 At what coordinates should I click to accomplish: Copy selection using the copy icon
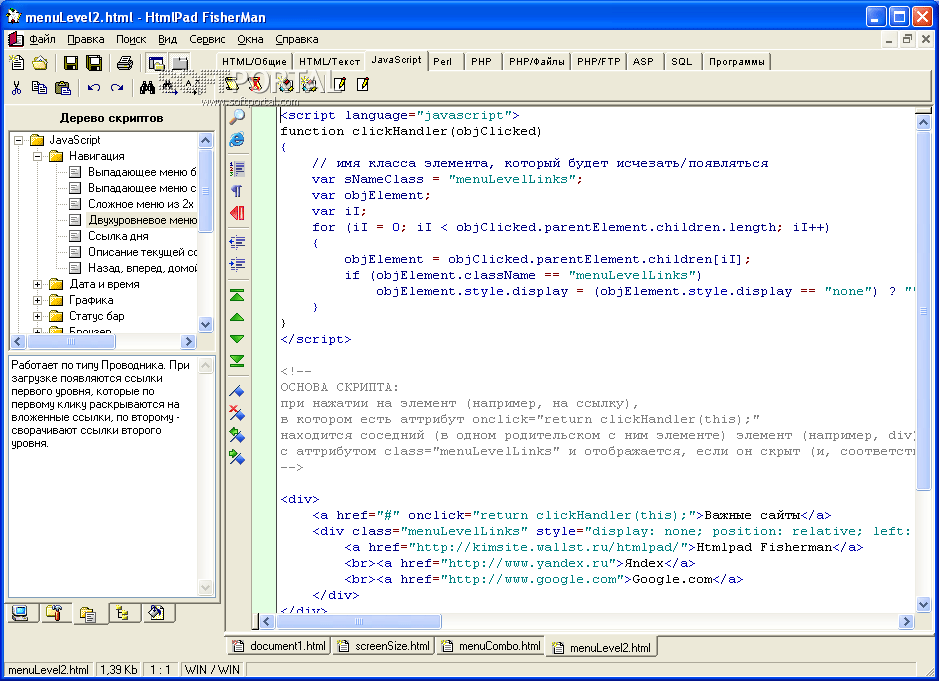(x=40, y=87)
